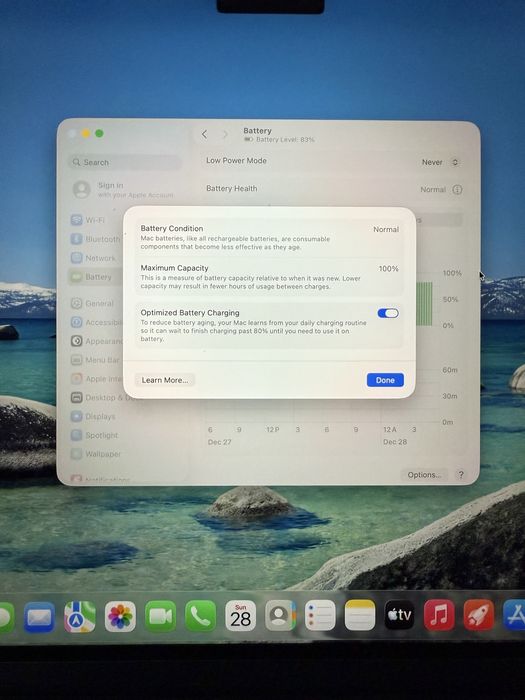525x700 pixels.
Task: Open Messages at the Dock's left edge
Action: (7, 617)
